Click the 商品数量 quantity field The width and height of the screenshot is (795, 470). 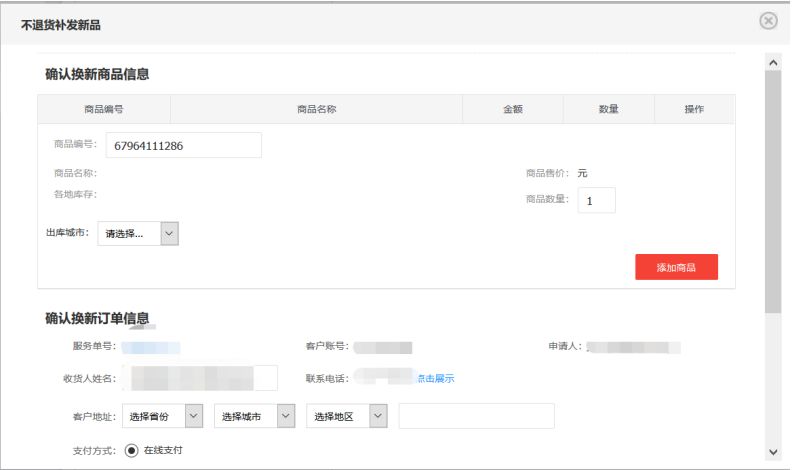click(x=596, y=200)
